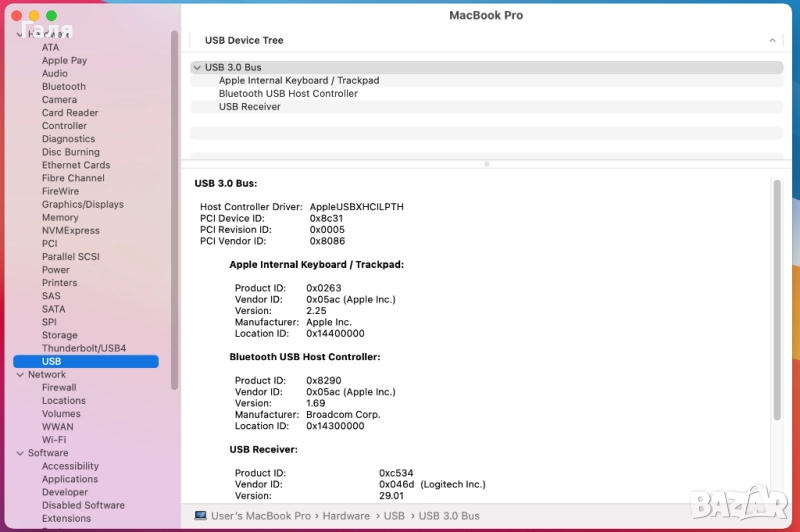Click the USB Device Tree column header
Viewport: 800px width, 532px height.
click(244, 41)
